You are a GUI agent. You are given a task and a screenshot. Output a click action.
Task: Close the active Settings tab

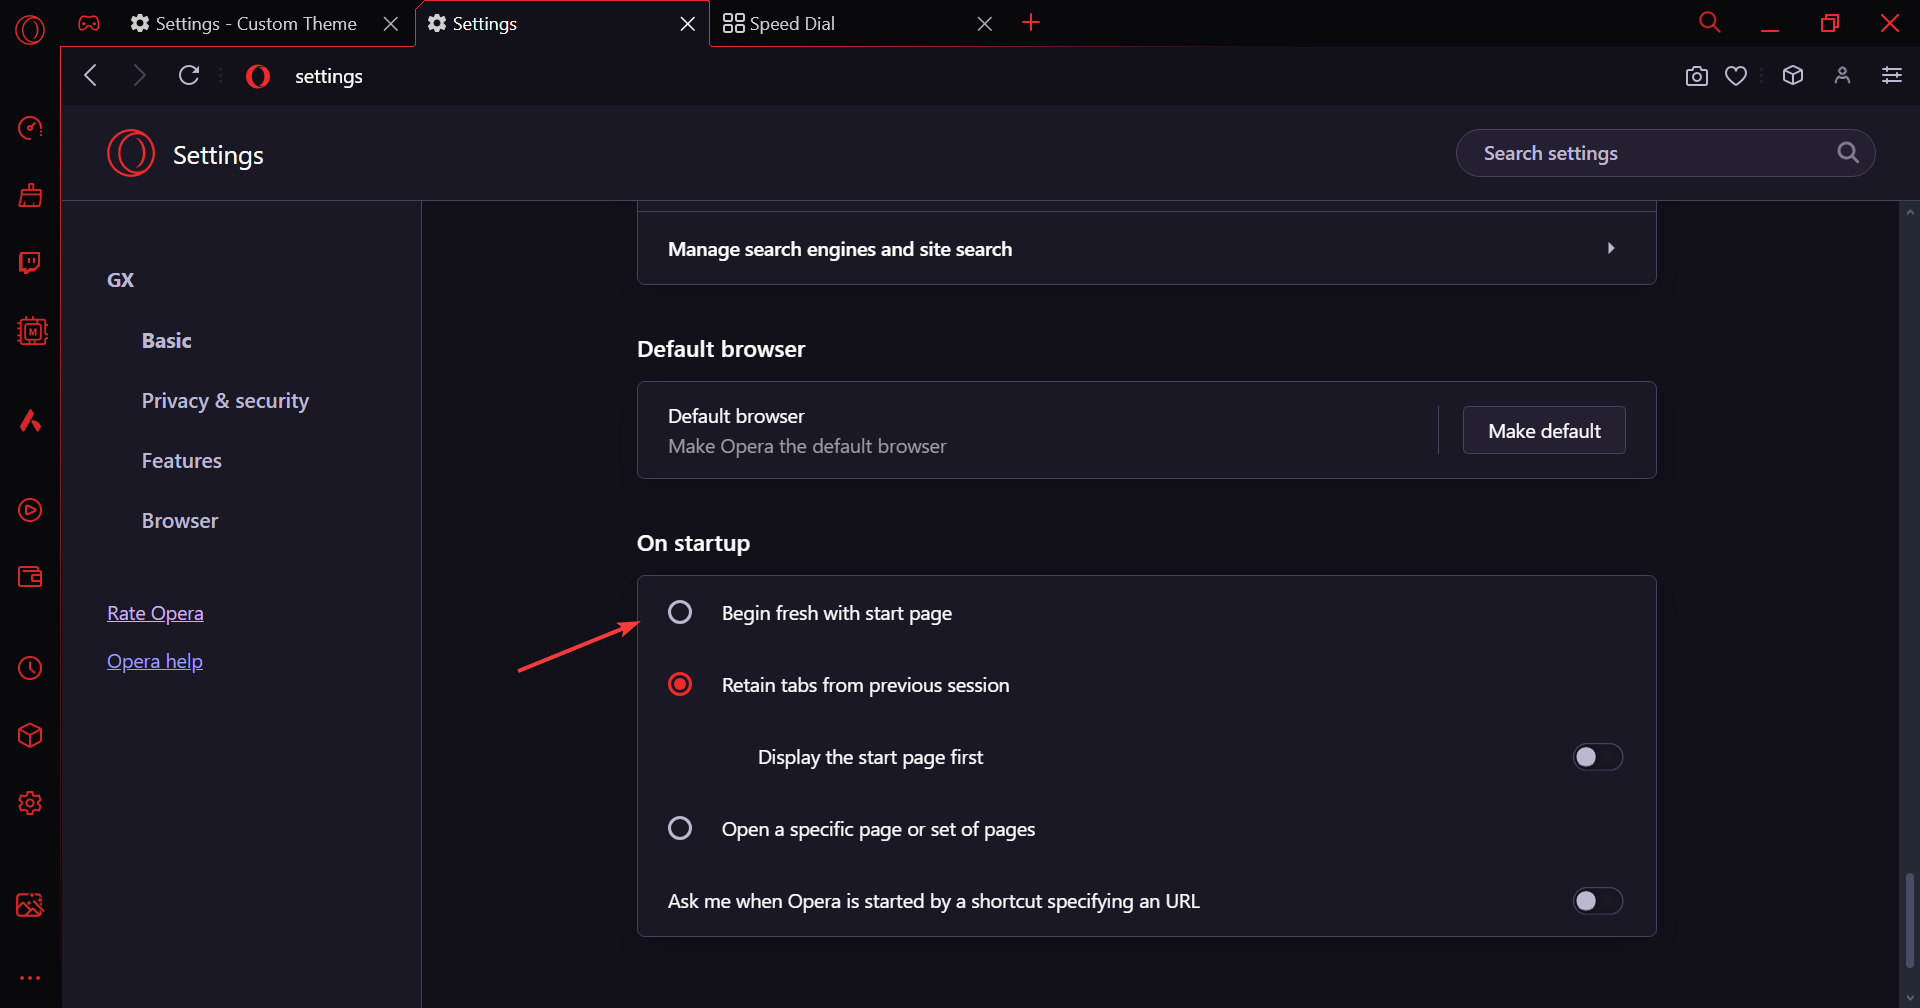(688, 23)
